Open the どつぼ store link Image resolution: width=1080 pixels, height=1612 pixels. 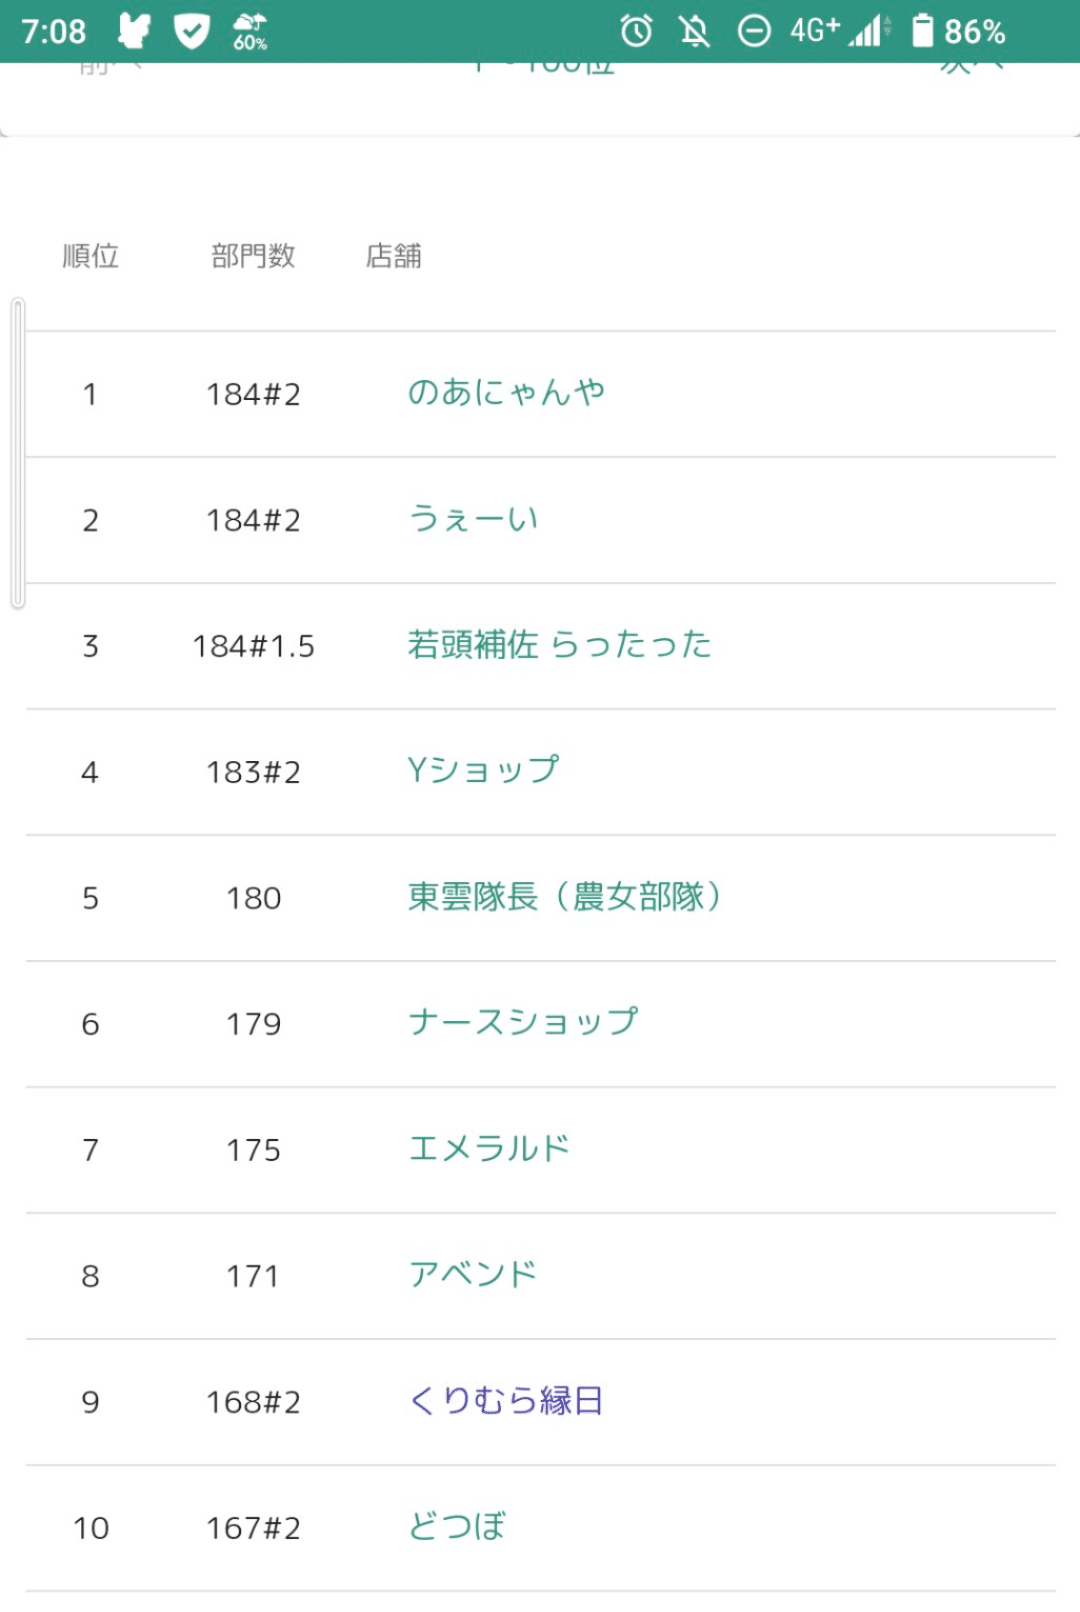(x=457, y=1527)
